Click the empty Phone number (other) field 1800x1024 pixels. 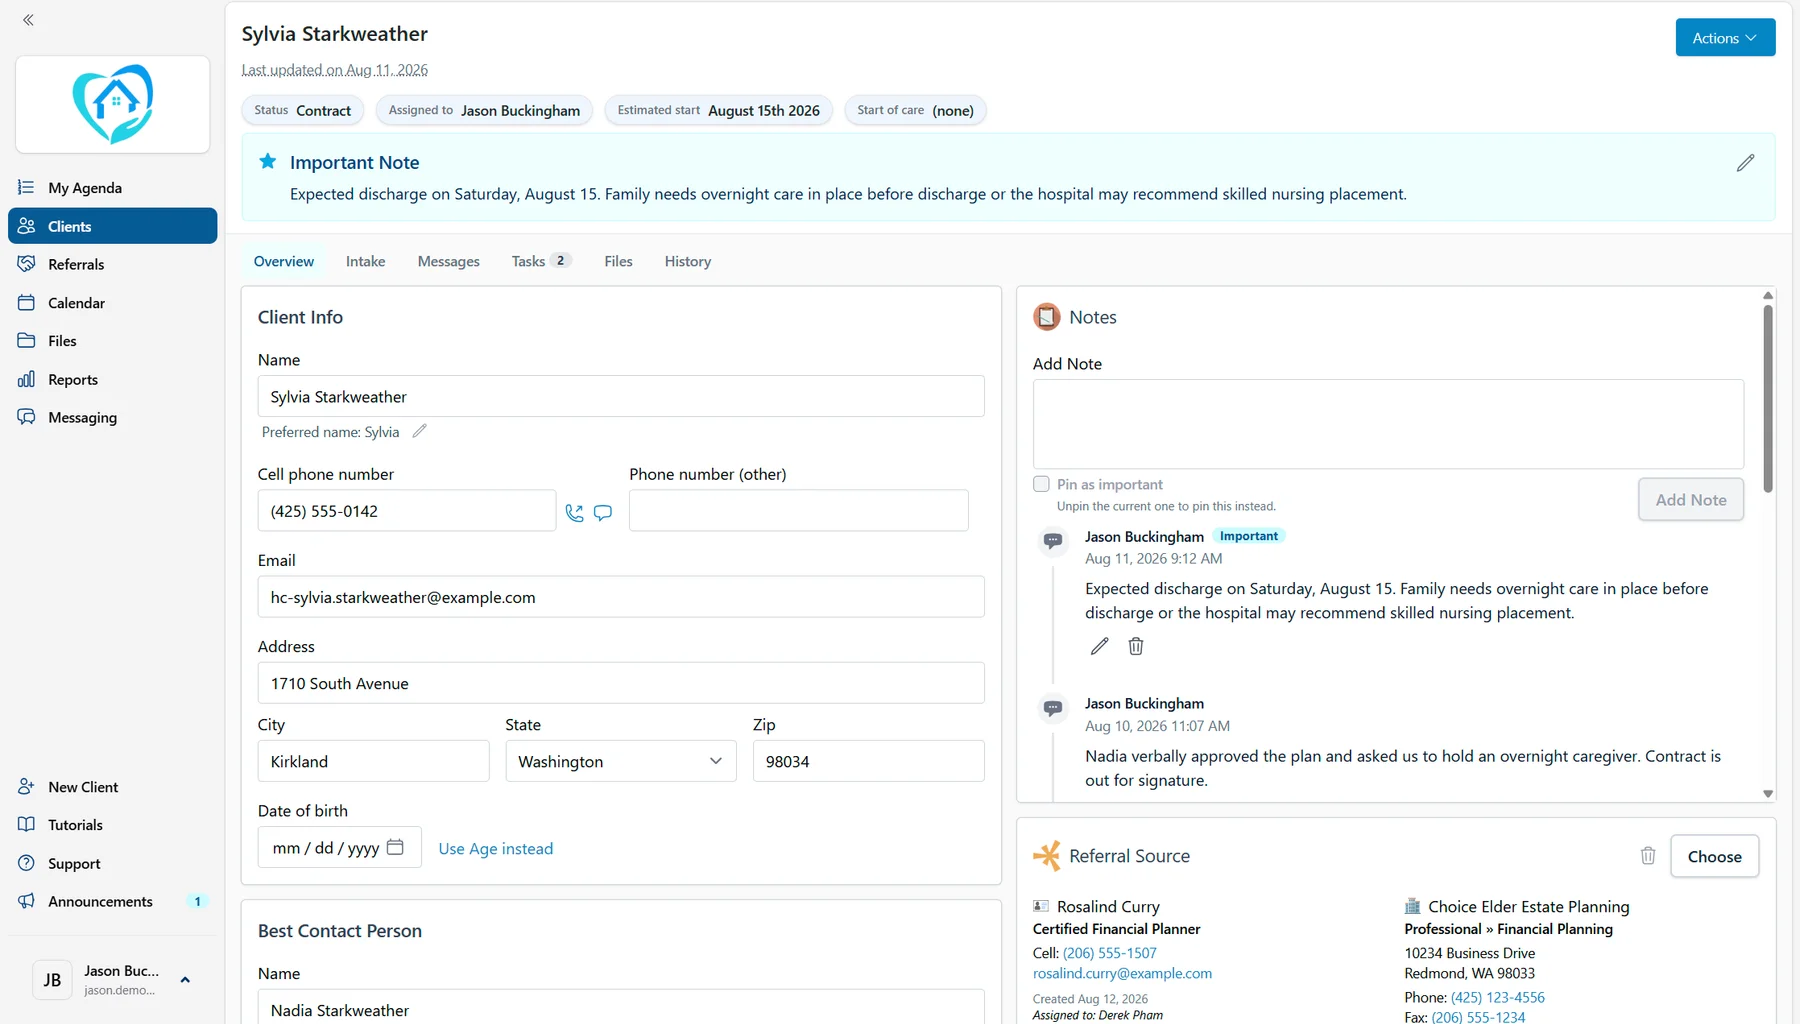tap(798, 510)
